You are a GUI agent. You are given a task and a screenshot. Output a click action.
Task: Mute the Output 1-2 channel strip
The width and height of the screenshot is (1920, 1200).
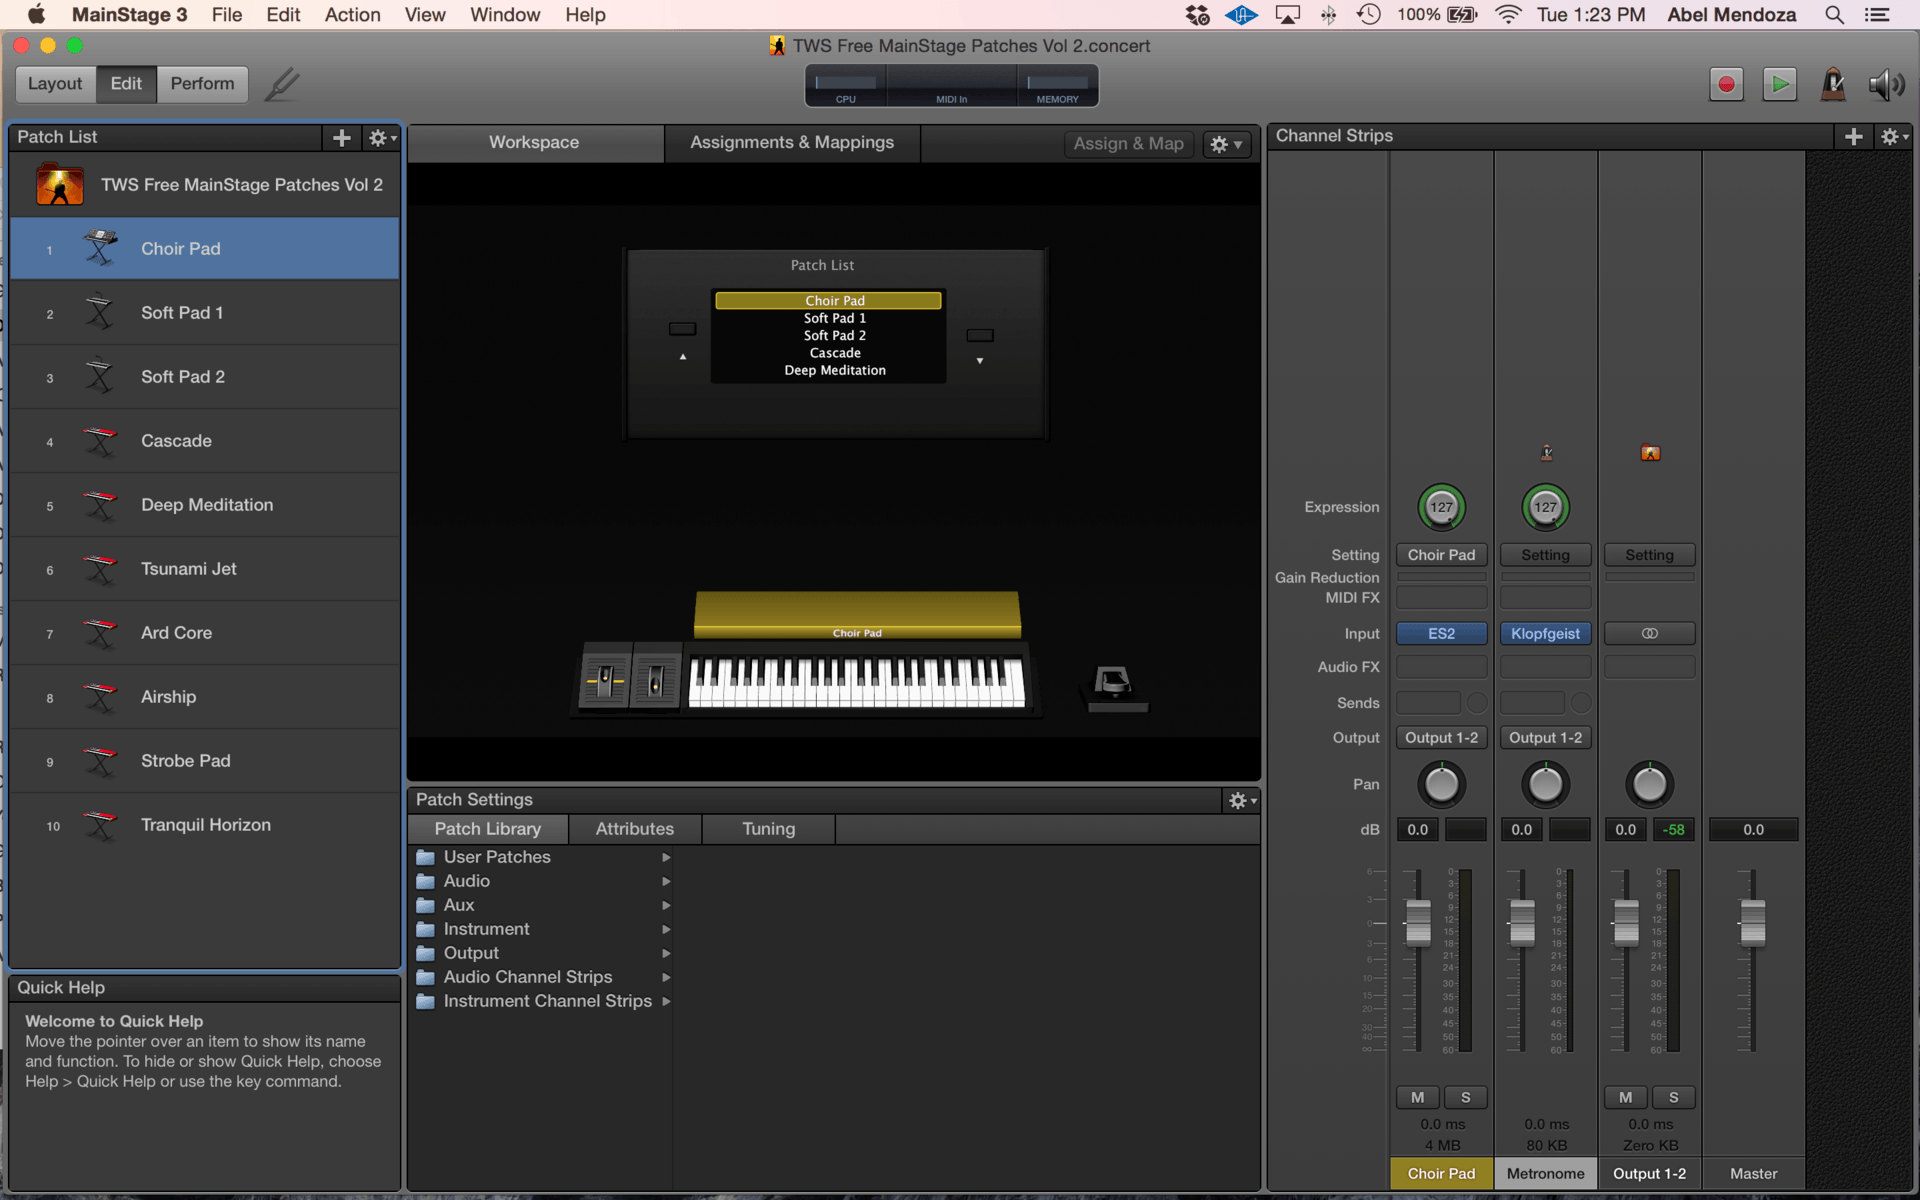pyautogui.click(x=1625, y=1097)
